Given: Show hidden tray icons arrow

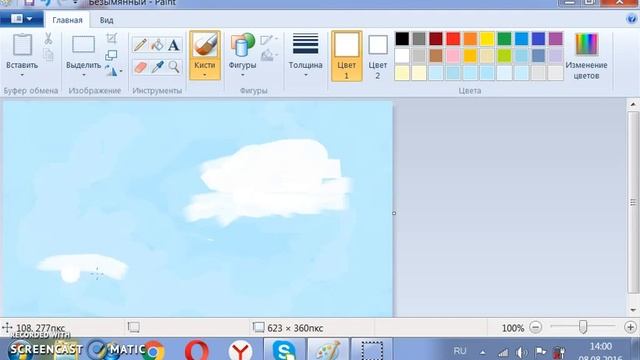Looking at the screenshot, I should [x=482, y=352].
